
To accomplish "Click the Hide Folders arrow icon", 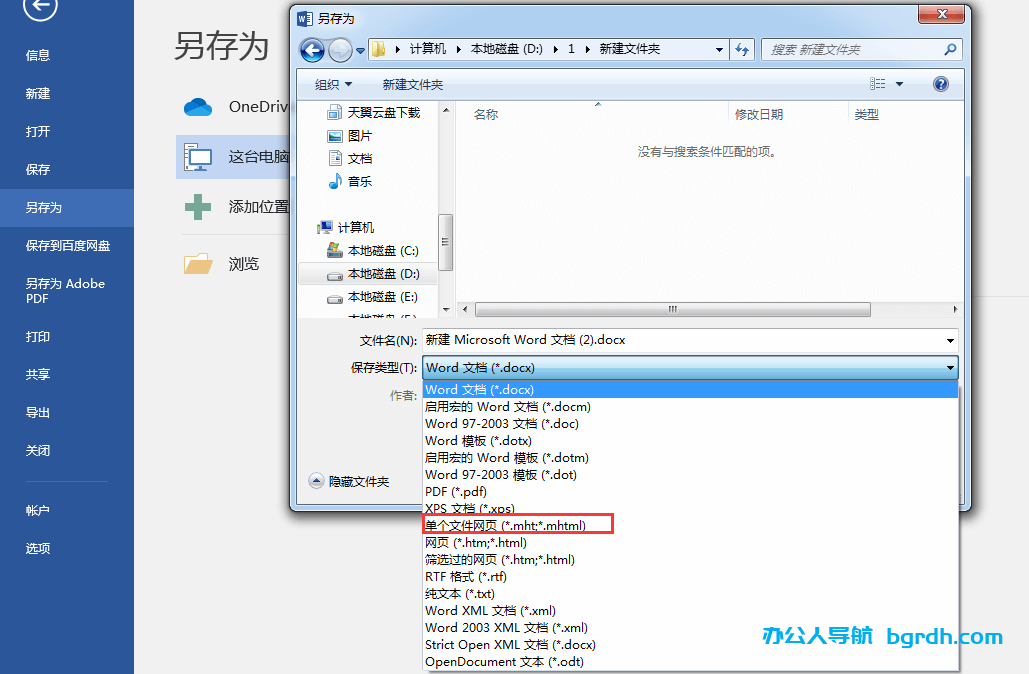I will coord(316,481).
